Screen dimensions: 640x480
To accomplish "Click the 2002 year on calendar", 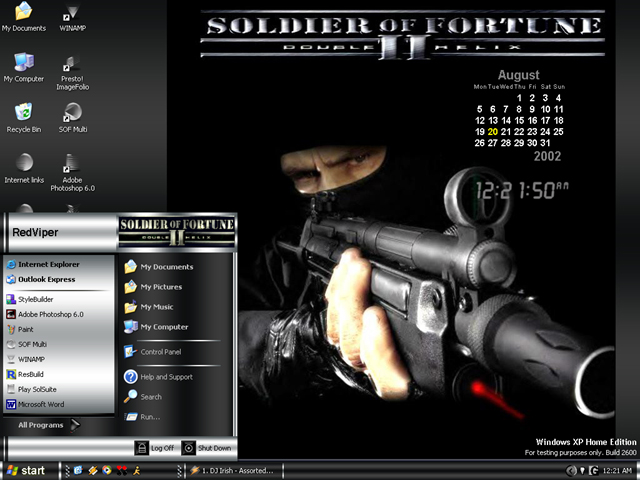I will [x=547, y=156].
